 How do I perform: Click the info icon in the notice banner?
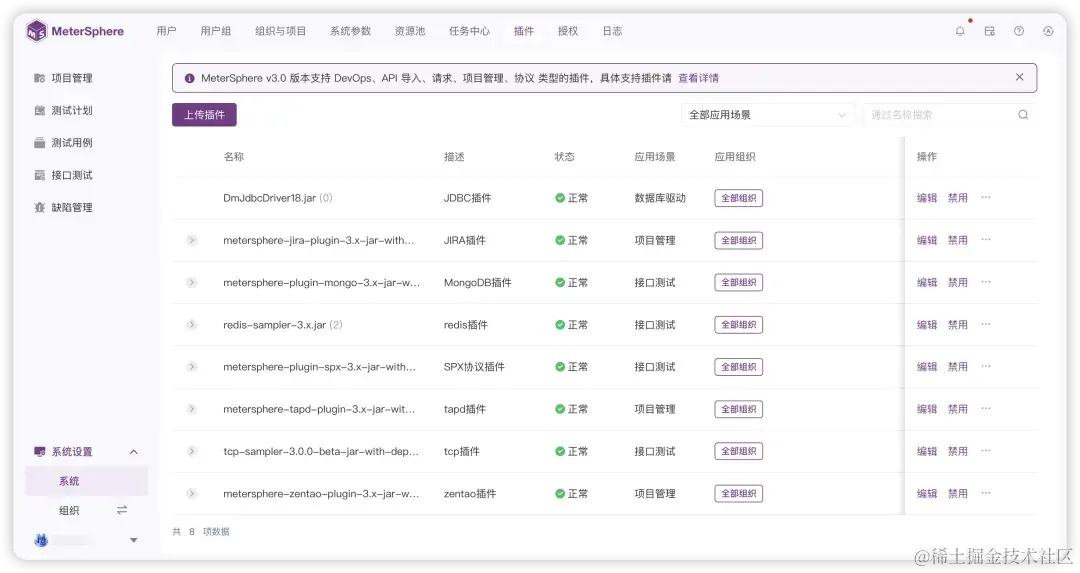point(189,79)
